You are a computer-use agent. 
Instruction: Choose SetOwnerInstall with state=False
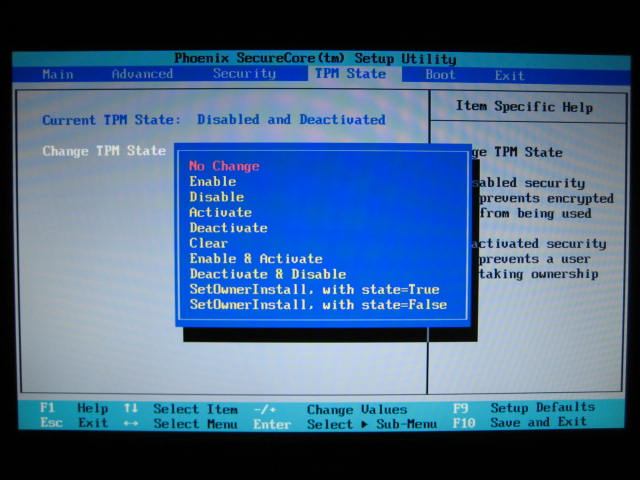[318, 305]
